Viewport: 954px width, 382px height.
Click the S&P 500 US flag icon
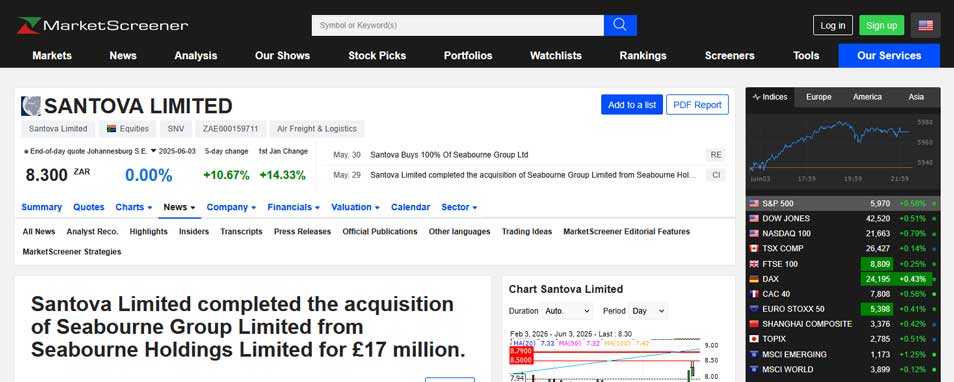[754, 203]
